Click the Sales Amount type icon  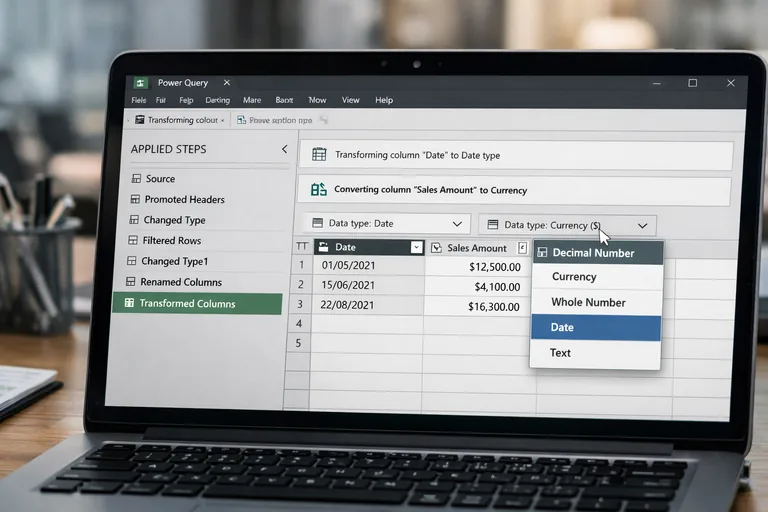(x=436, y=248)
